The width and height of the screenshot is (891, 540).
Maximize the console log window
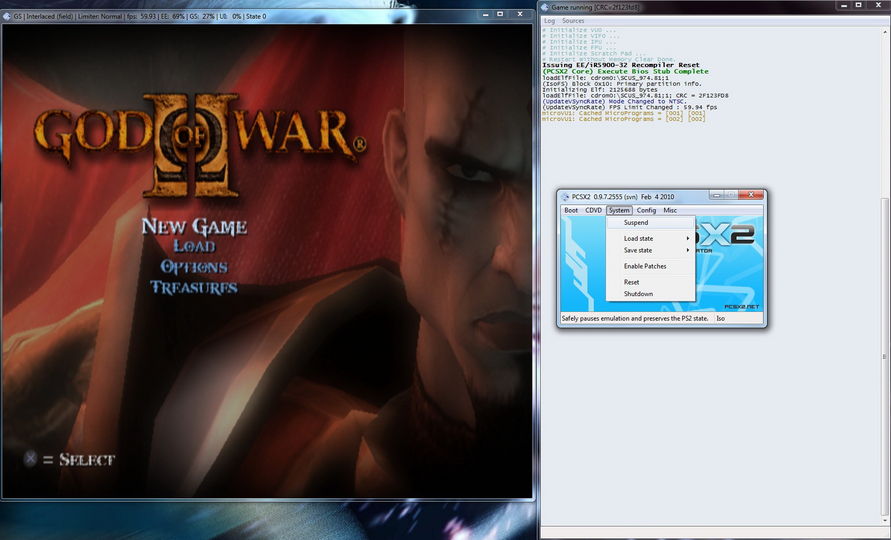pos(859,5)
